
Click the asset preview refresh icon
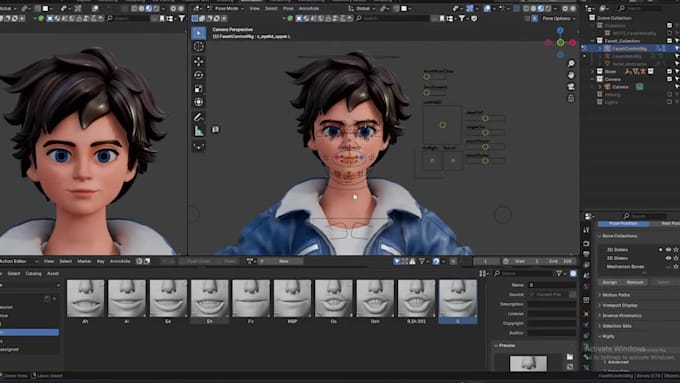pos(570,367)
